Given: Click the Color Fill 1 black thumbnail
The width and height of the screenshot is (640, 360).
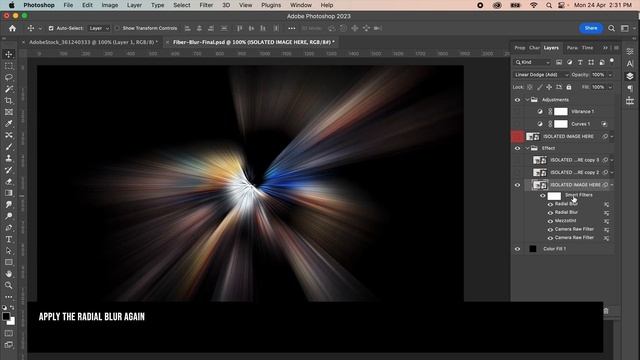Looking at the screenshot, I should (x=533, y=249).
